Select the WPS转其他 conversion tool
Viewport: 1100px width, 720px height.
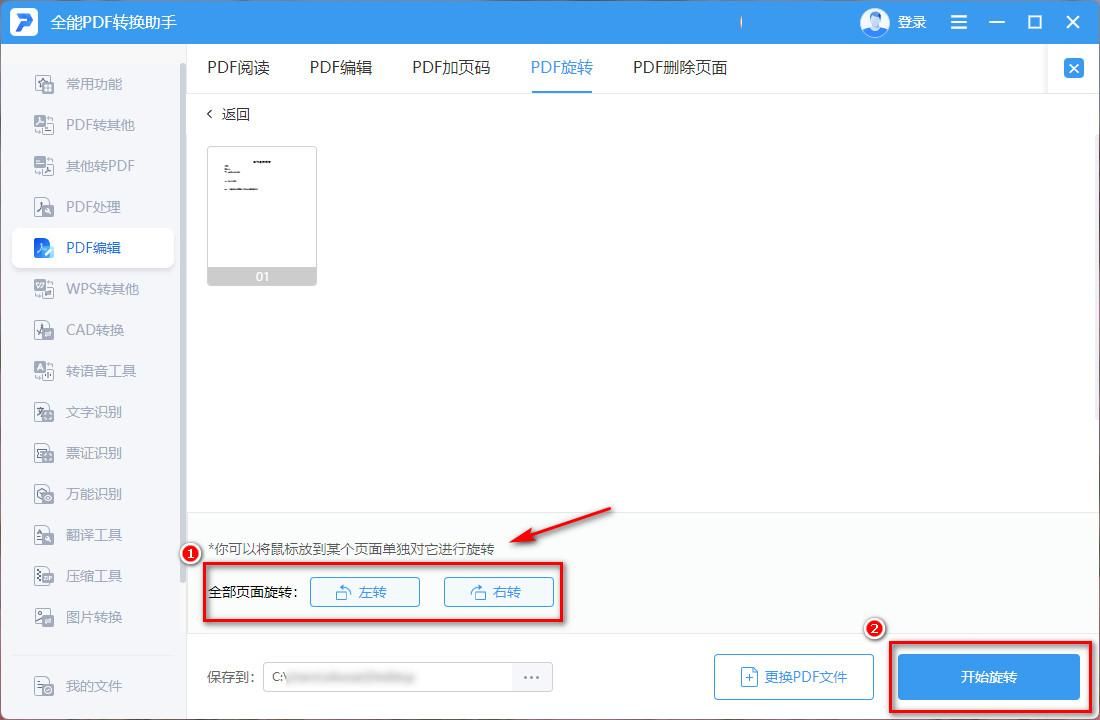click(95, 289)
